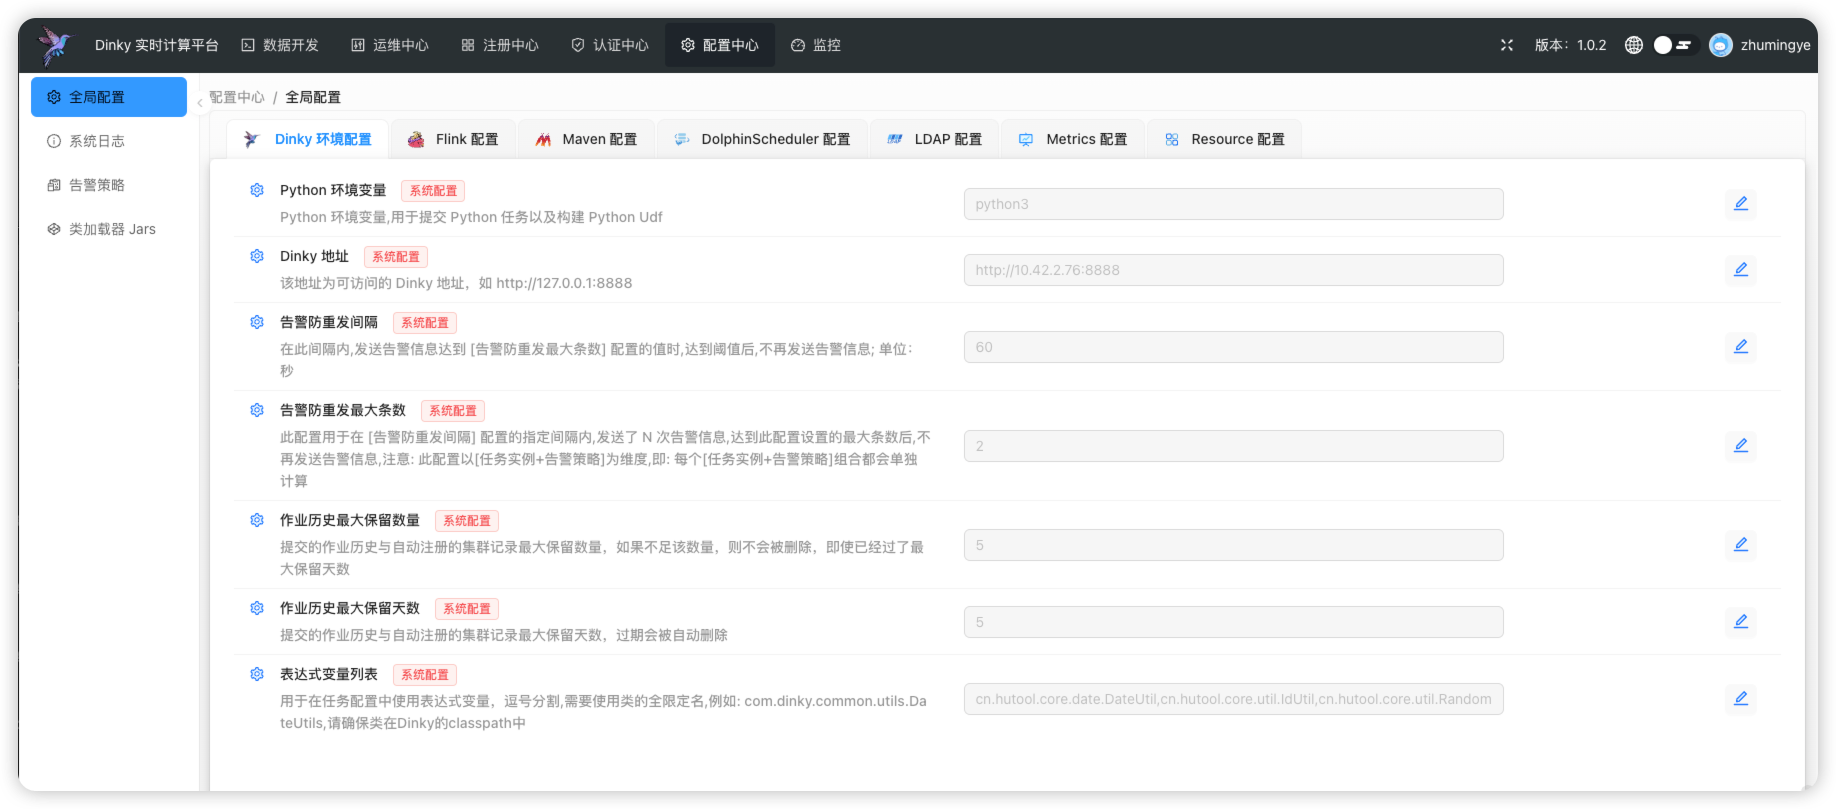Click gear icon beside Python 环境变量

coord(257,190)
